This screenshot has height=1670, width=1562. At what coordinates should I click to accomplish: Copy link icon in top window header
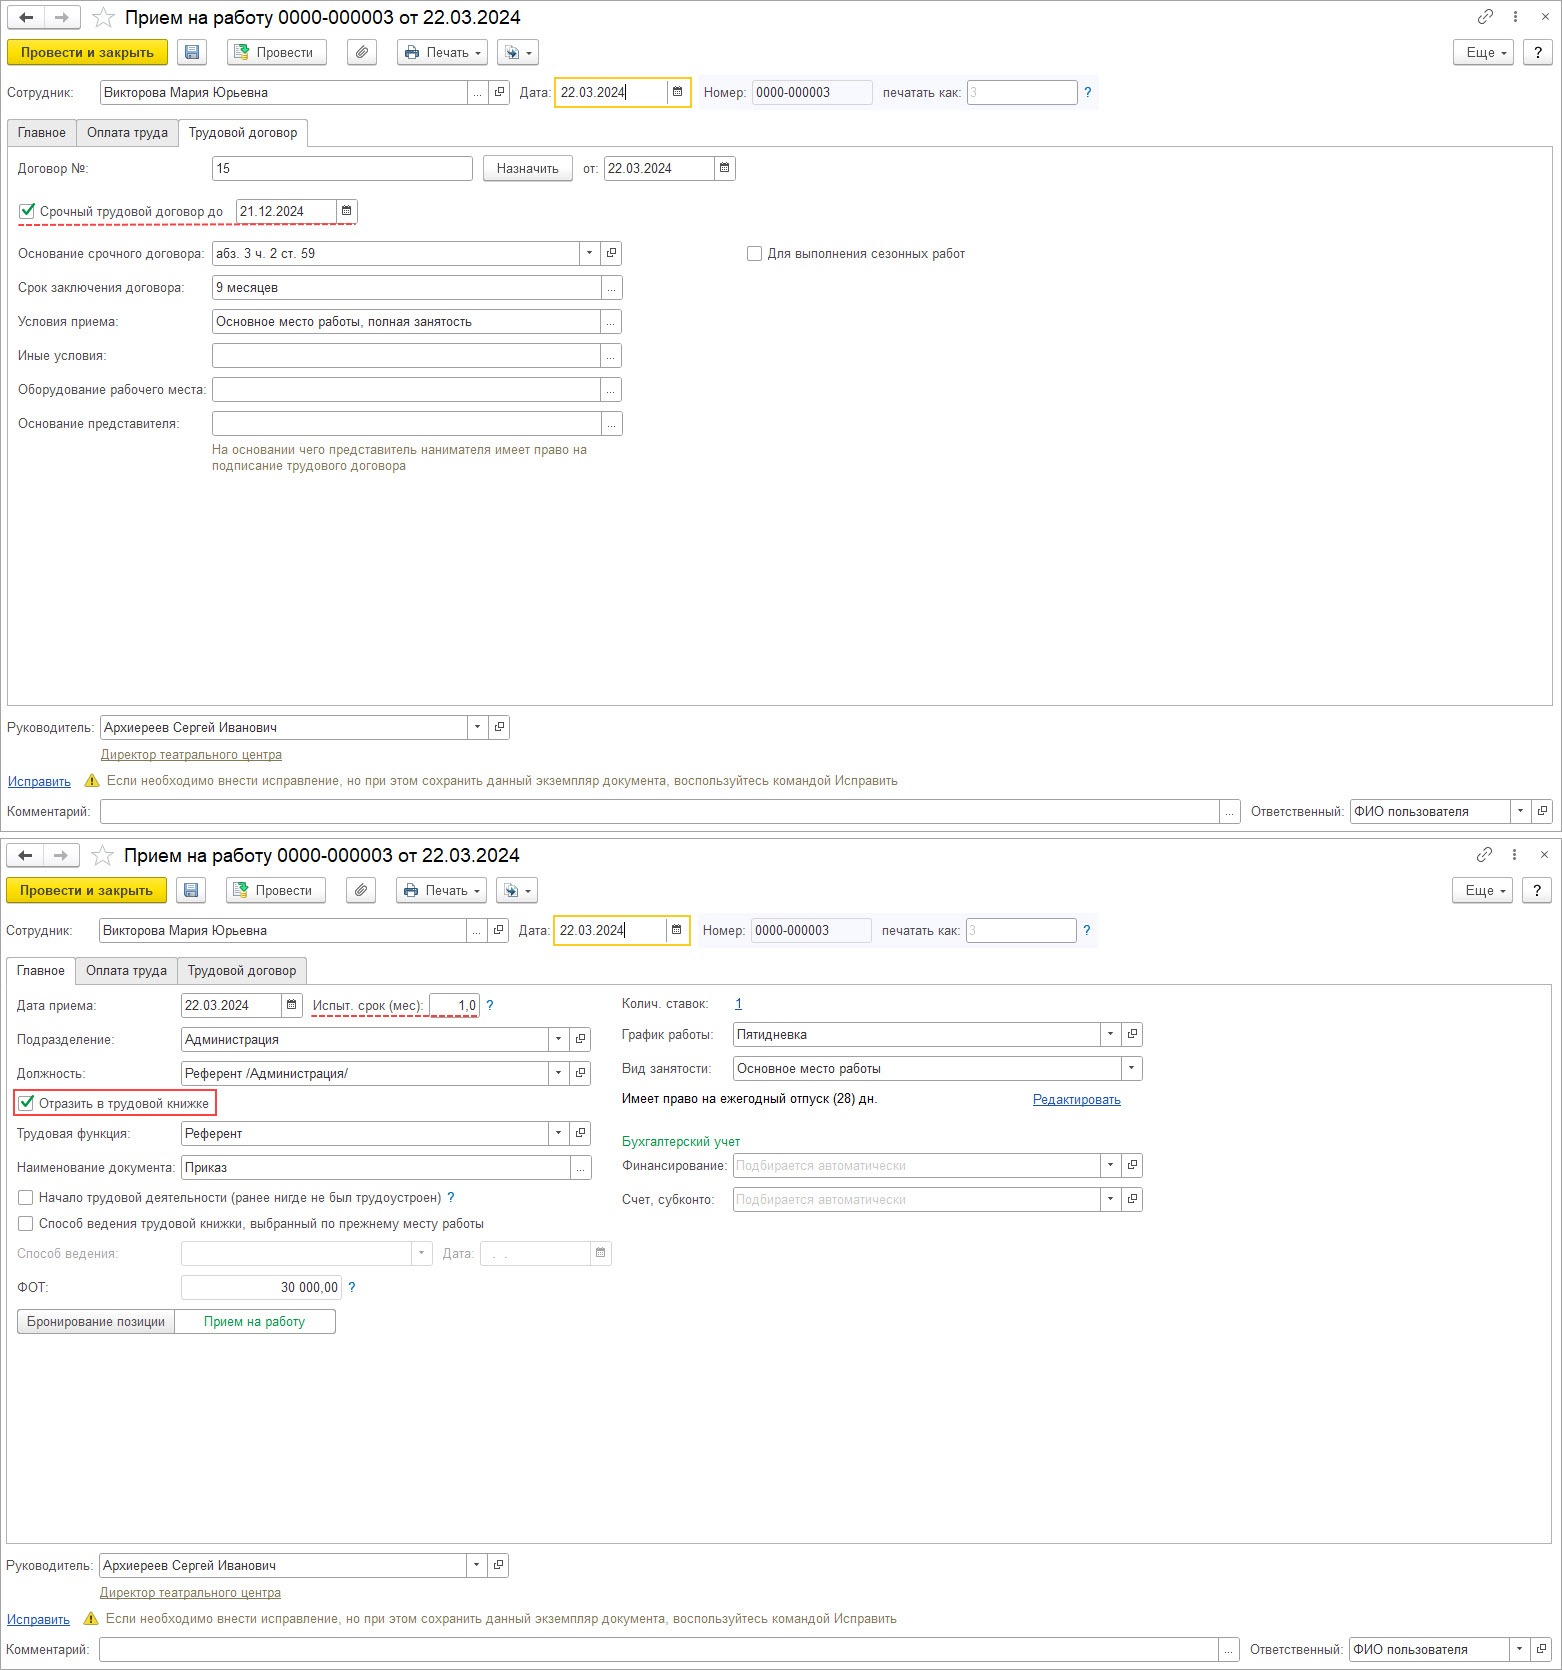1485,17
